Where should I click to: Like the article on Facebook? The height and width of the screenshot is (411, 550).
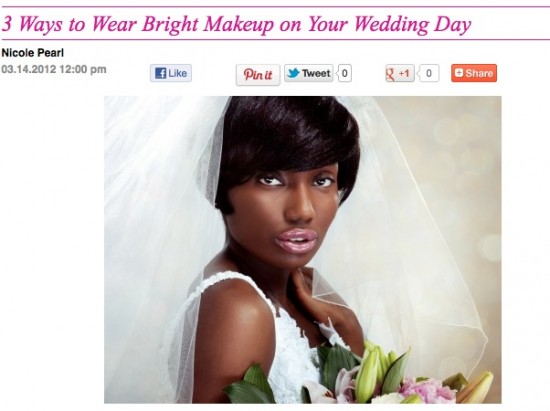(171, 73)
